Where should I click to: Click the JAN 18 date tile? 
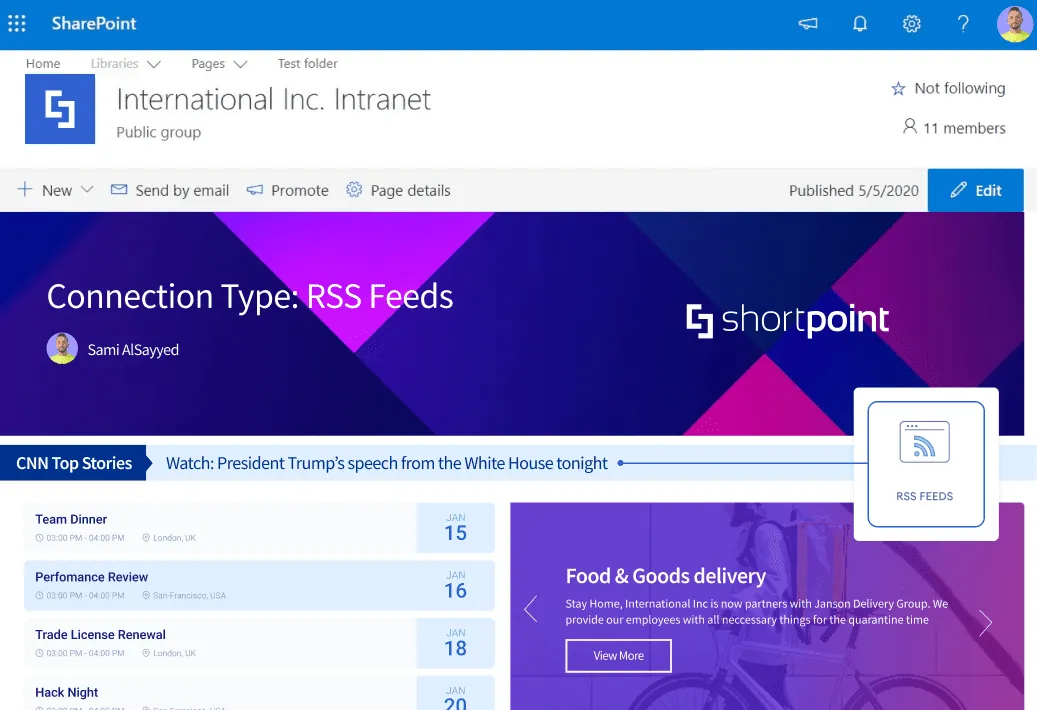click(x=456, y=643)
